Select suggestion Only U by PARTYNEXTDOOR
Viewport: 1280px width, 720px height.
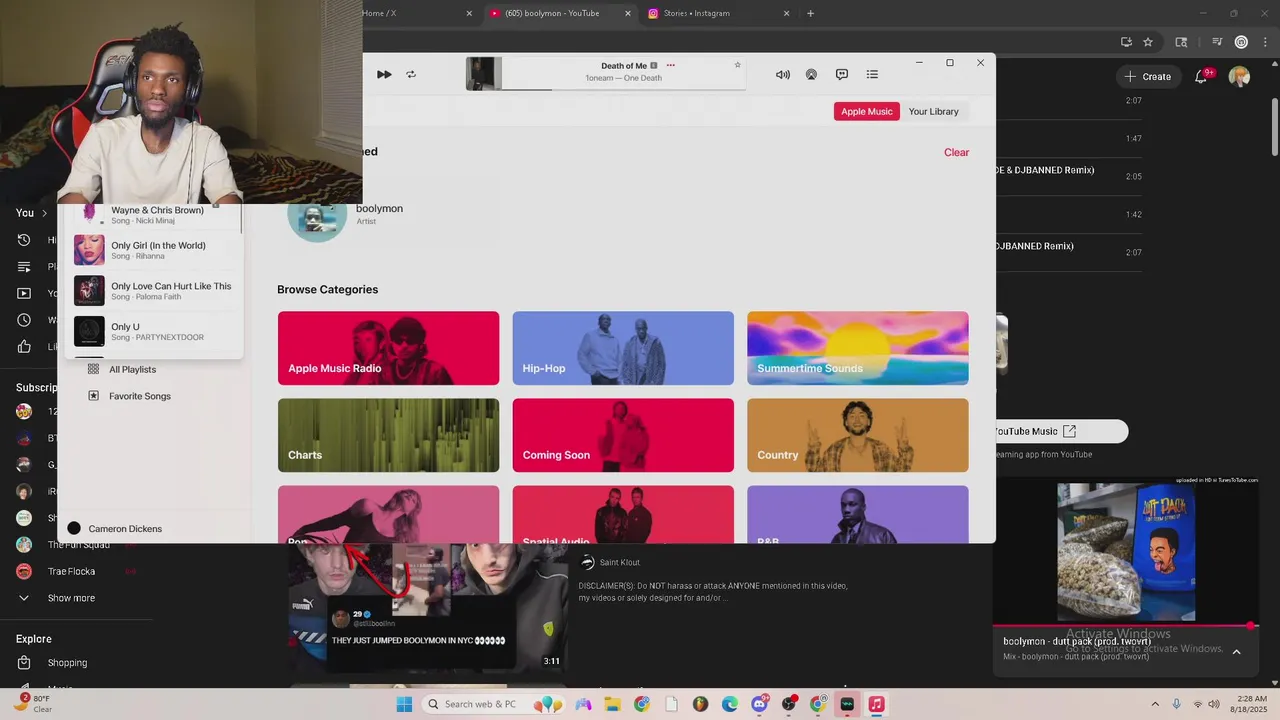(x=154, y=331)
